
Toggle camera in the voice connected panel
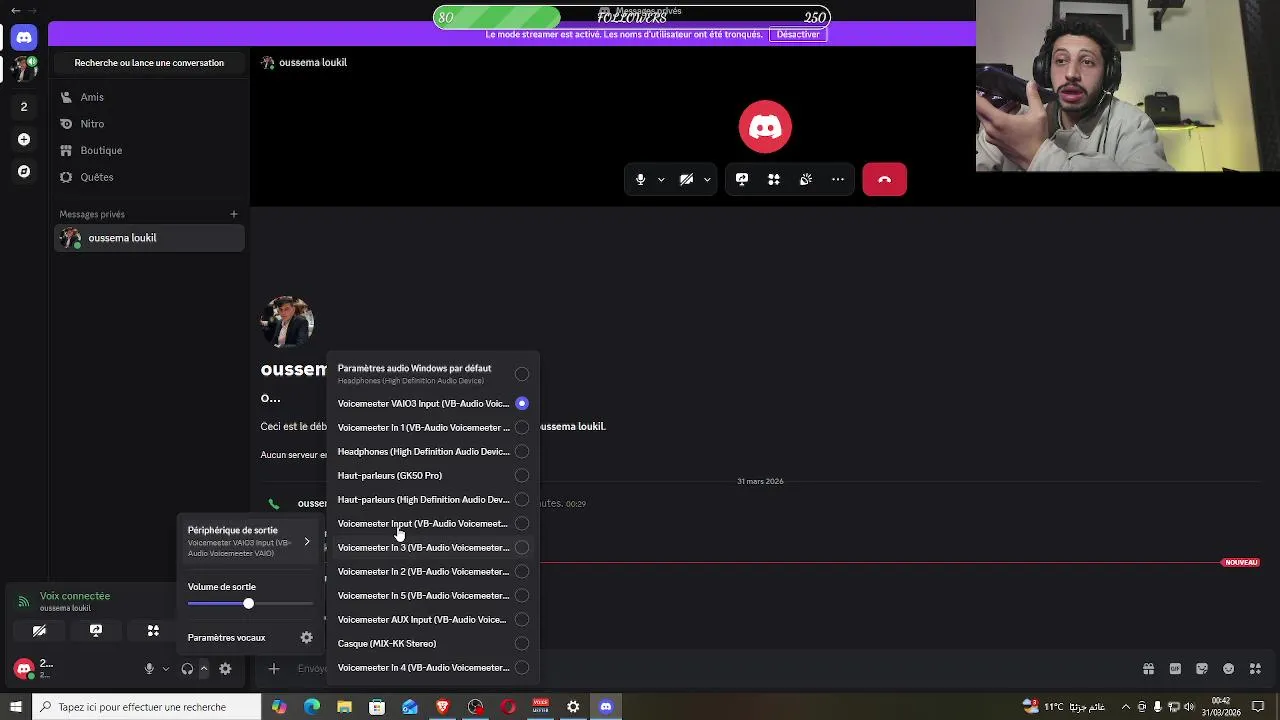(39, 631)
